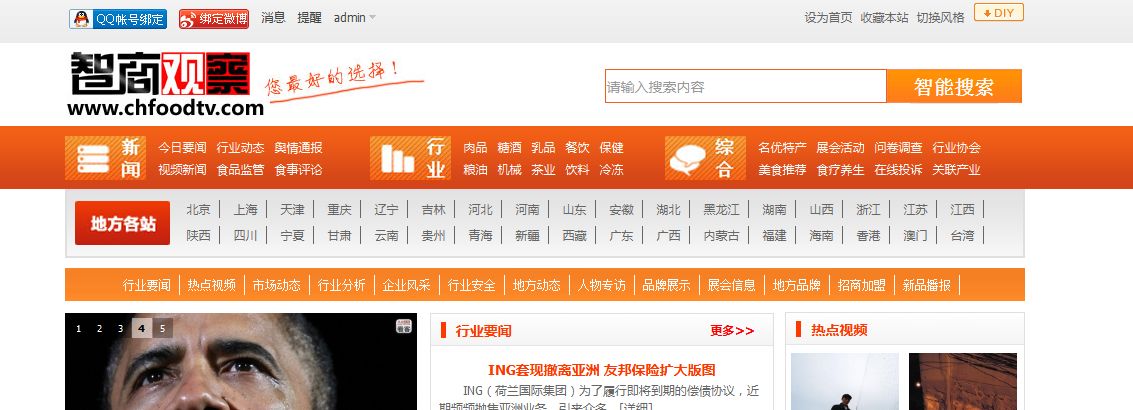Image resolution: width=1133 pixels, height=410 pixels.
Task: Go to 台湾 local station
Action: pyautogui.click(x=962, y=235)
